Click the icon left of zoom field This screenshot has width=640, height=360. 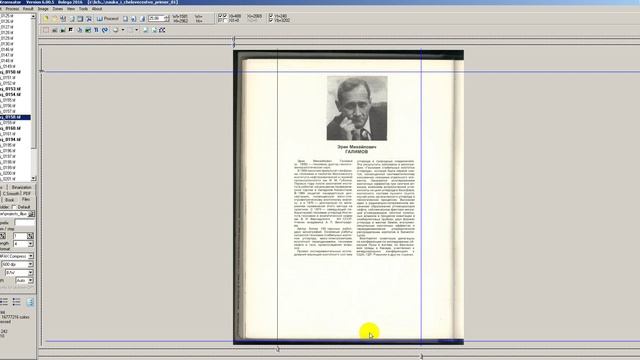tap(142, 19)
